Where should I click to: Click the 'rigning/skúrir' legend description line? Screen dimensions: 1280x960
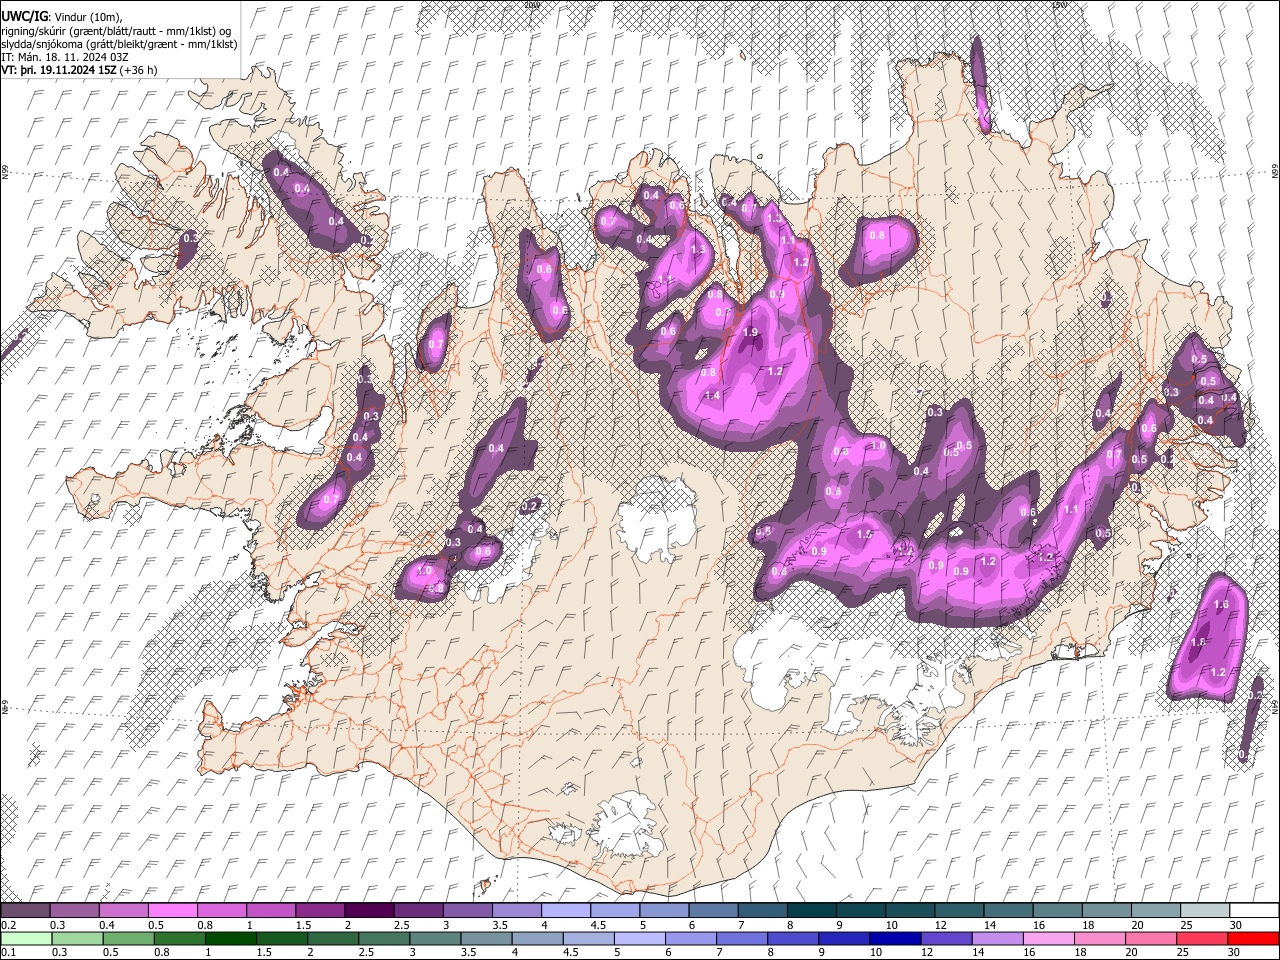(x=116, y=30)
